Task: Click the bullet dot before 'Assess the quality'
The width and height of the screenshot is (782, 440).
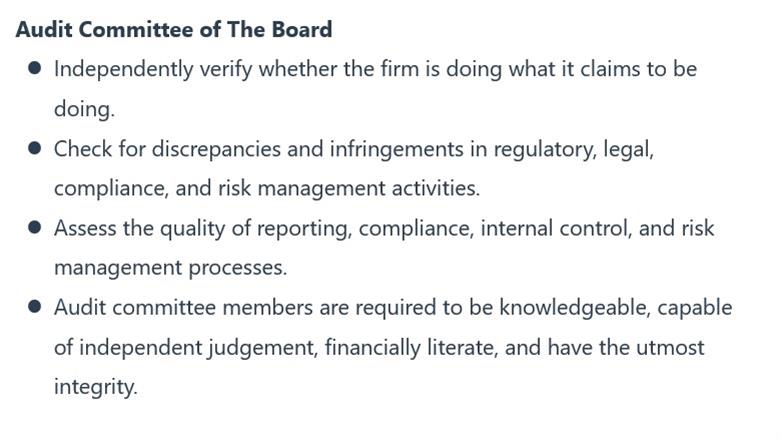Action: pos(34,227)
